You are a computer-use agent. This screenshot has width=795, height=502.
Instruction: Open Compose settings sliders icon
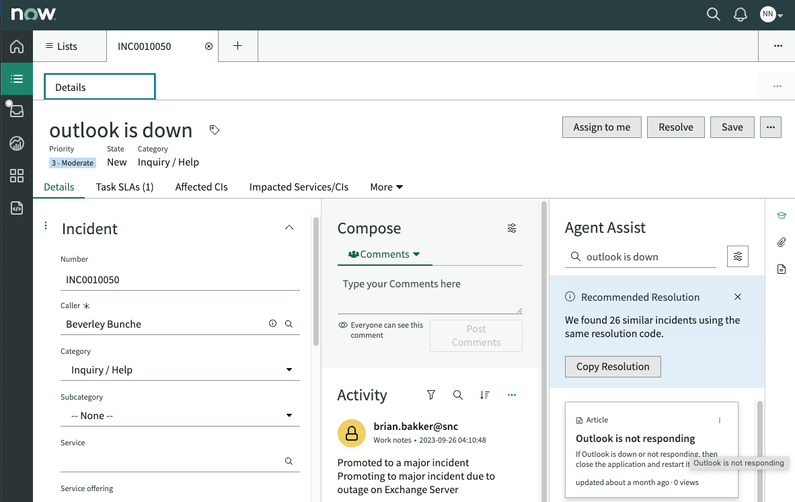tap(512, 228)
